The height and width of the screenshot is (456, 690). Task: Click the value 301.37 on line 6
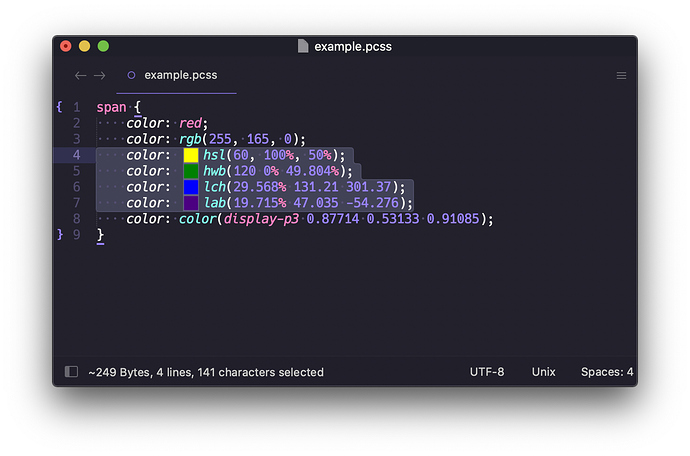368,187
